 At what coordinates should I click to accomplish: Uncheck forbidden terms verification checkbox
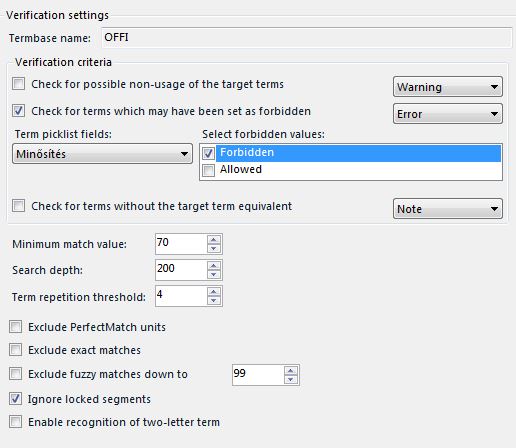pyautogui.click(x=18, y=111)
